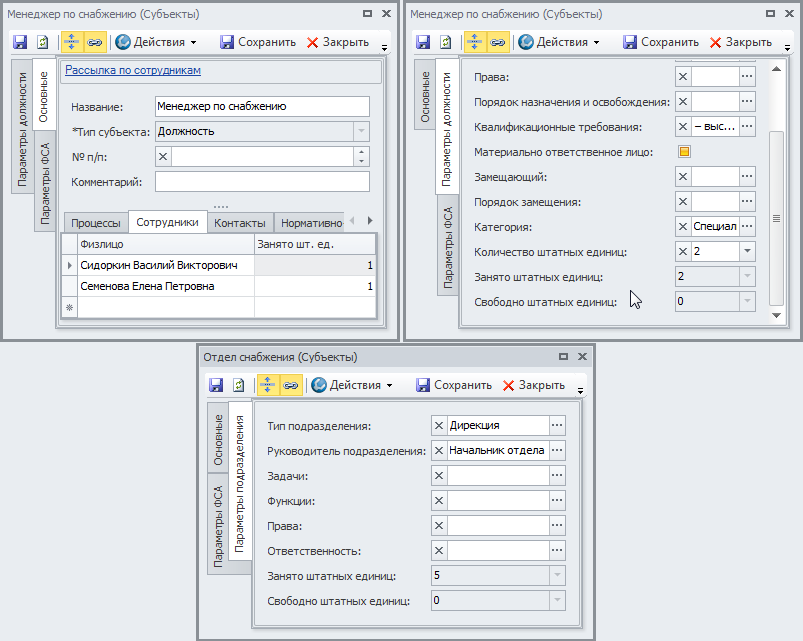Click the chain link icon in Отдел снабжения toolbar

[291, 385]
